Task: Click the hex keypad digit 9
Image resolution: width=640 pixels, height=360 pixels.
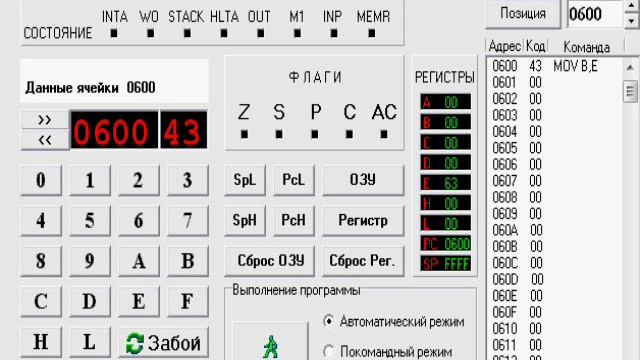Action: (90, 261)
